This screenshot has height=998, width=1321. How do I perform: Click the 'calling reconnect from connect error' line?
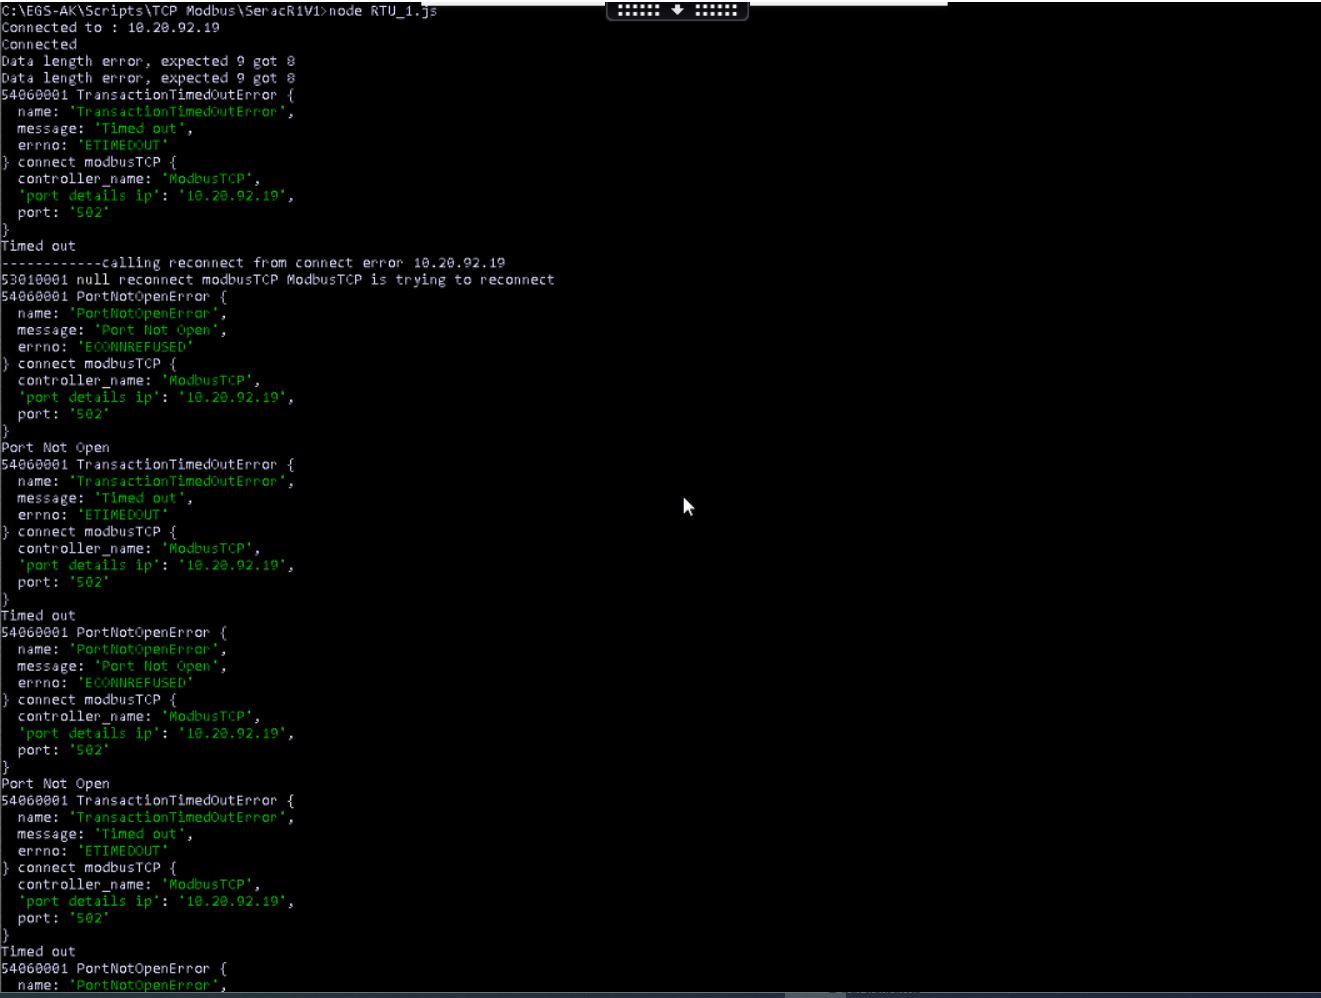[x=253, y=263]
